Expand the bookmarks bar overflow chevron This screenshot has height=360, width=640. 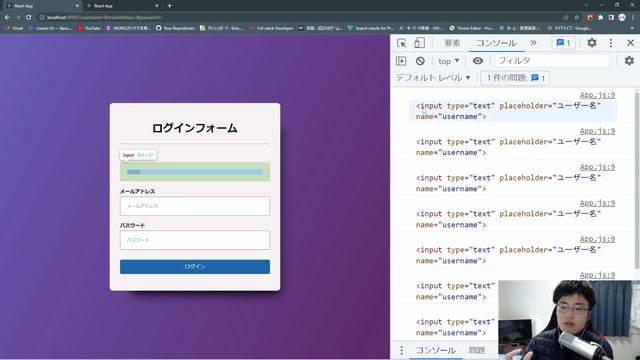633,28
